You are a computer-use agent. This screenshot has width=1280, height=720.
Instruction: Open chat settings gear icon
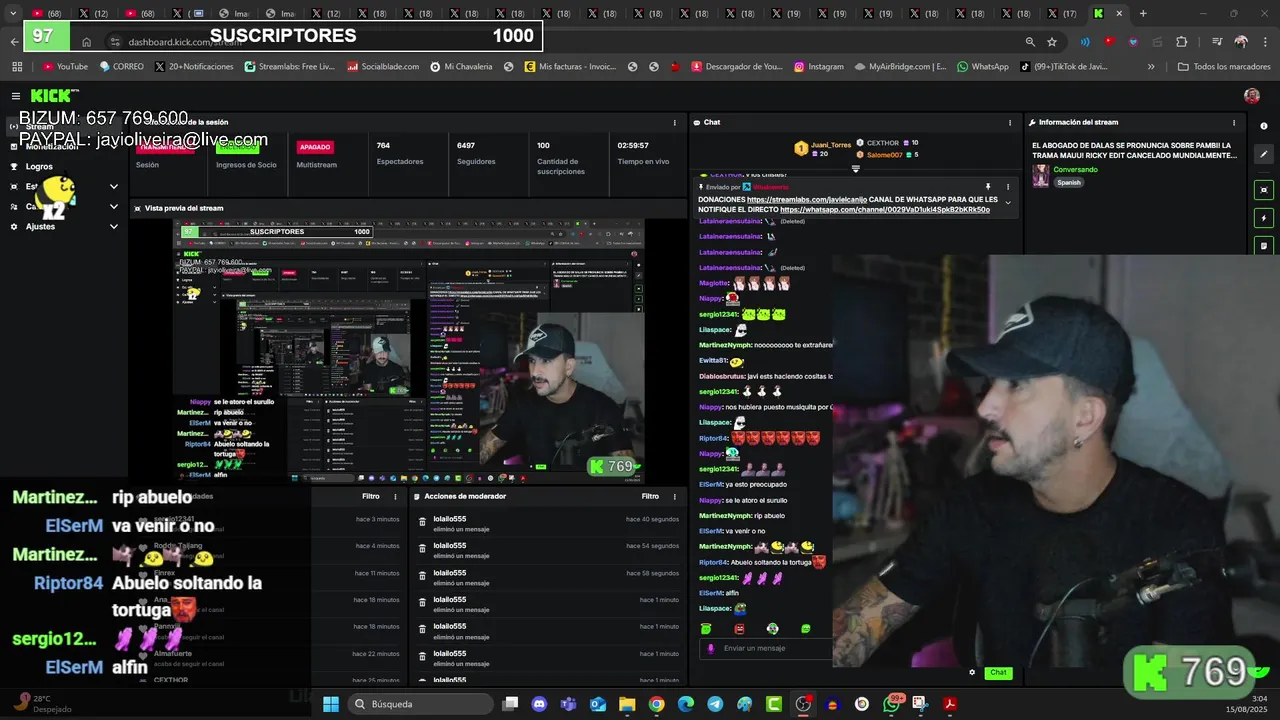tap(972, 672)
